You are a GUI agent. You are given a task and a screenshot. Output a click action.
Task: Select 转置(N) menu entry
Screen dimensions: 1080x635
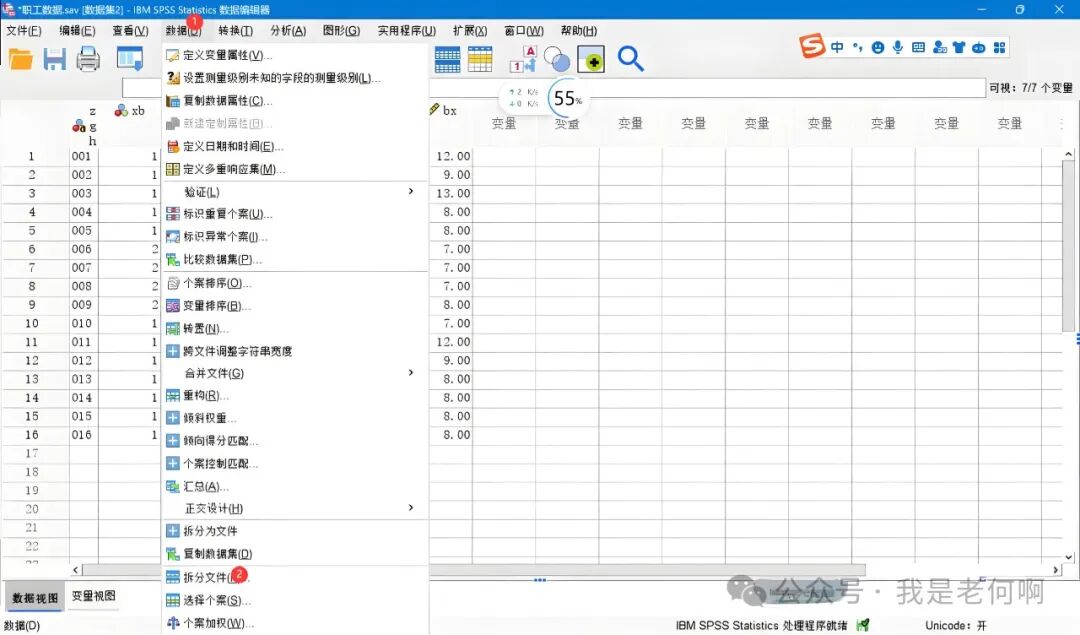(295, 329)
